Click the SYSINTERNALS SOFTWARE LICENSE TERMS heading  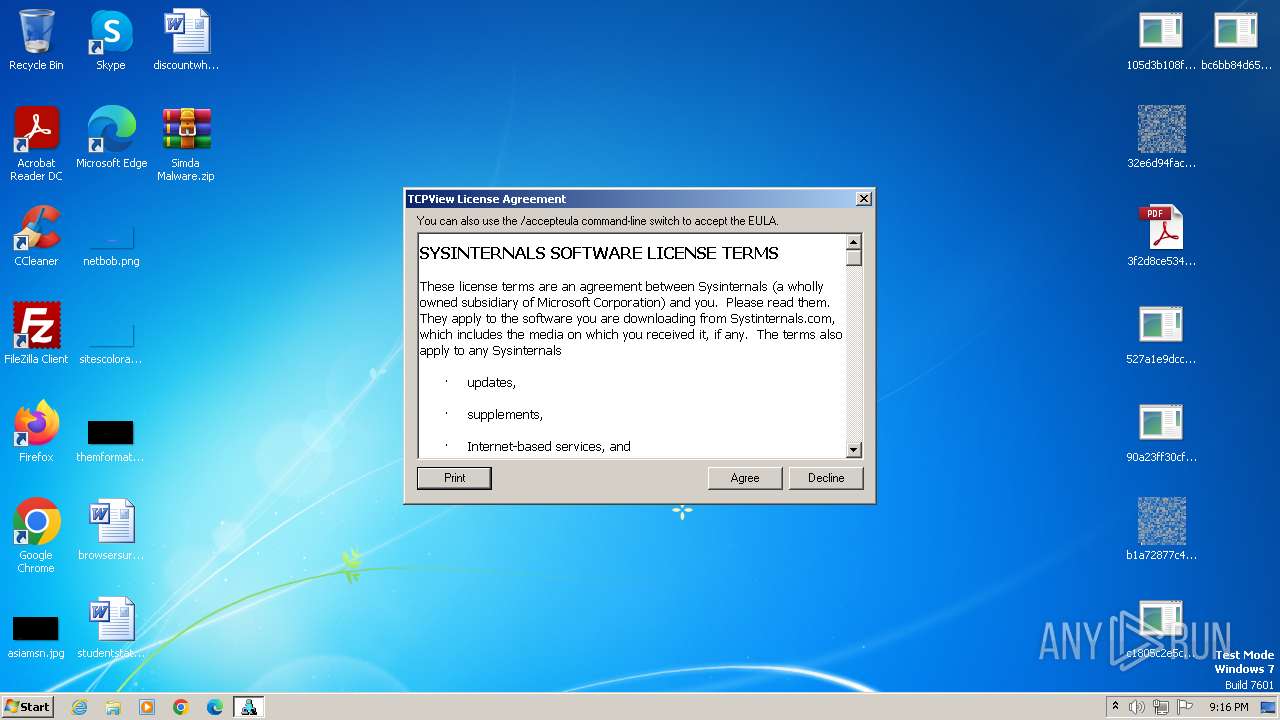(598, 253)
